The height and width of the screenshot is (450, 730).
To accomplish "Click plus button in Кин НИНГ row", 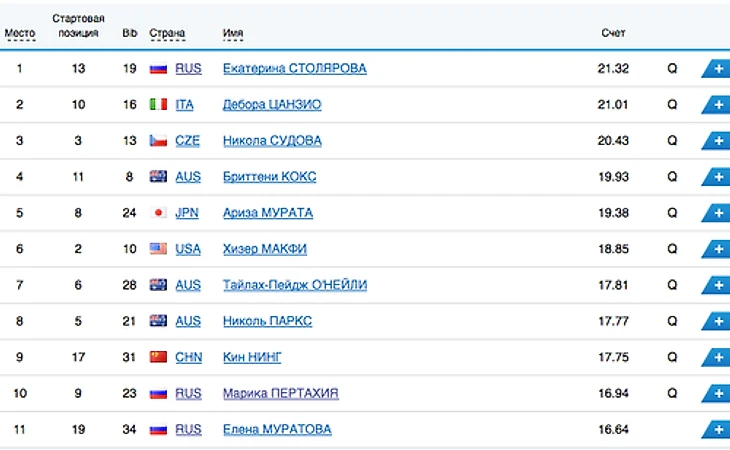I will 717,357.
